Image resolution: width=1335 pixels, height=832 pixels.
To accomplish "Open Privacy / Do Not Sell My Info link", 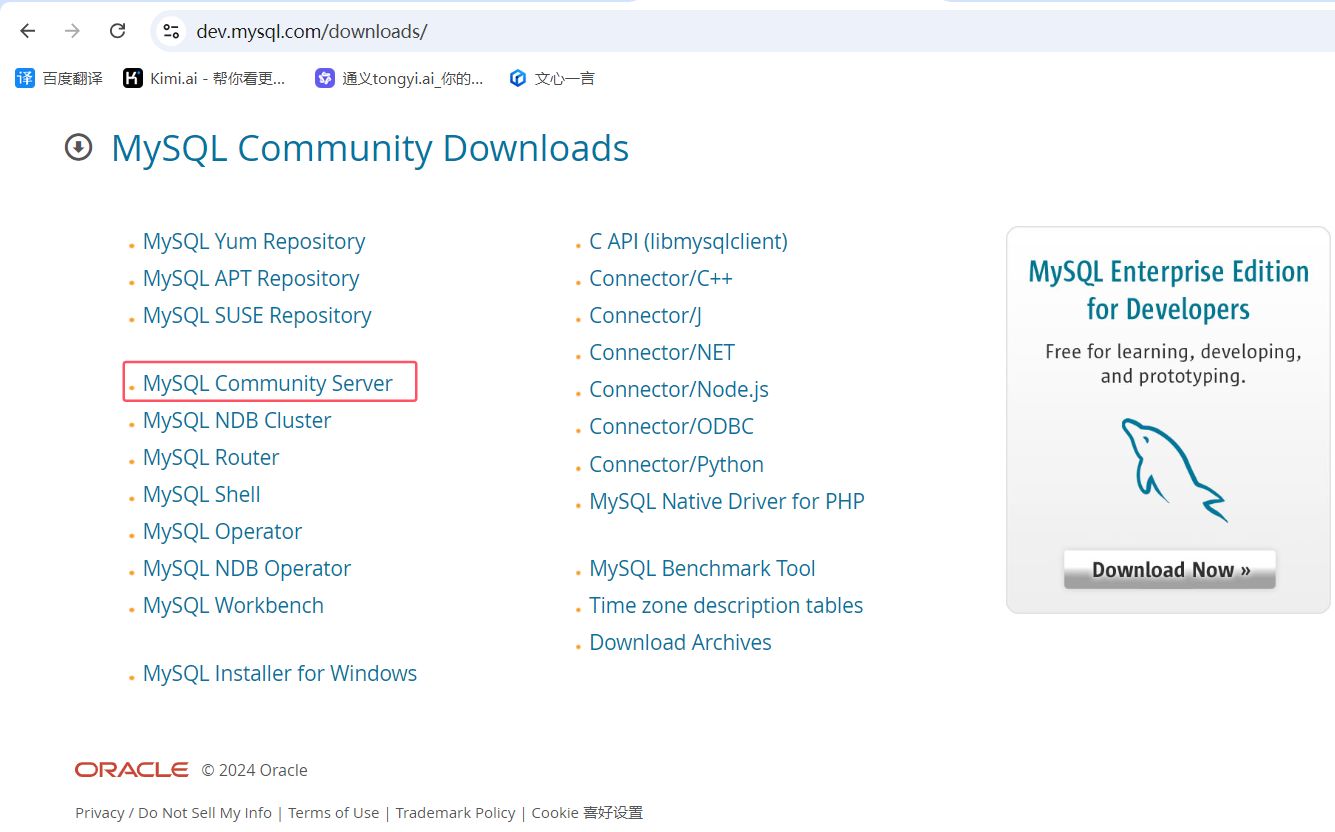I will point(173,812).
